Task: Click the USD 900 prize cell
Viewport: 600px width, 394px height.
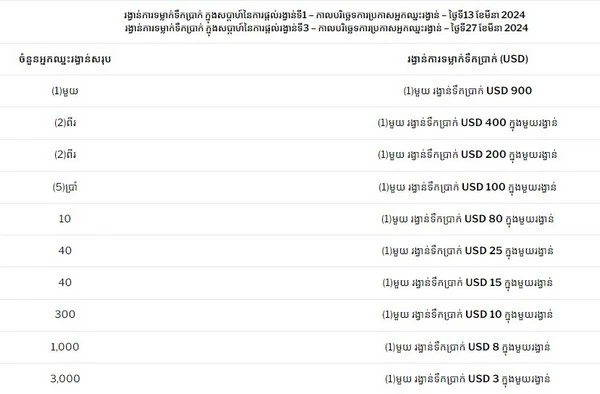Action: pyautogui.click(x=467, y=91)
